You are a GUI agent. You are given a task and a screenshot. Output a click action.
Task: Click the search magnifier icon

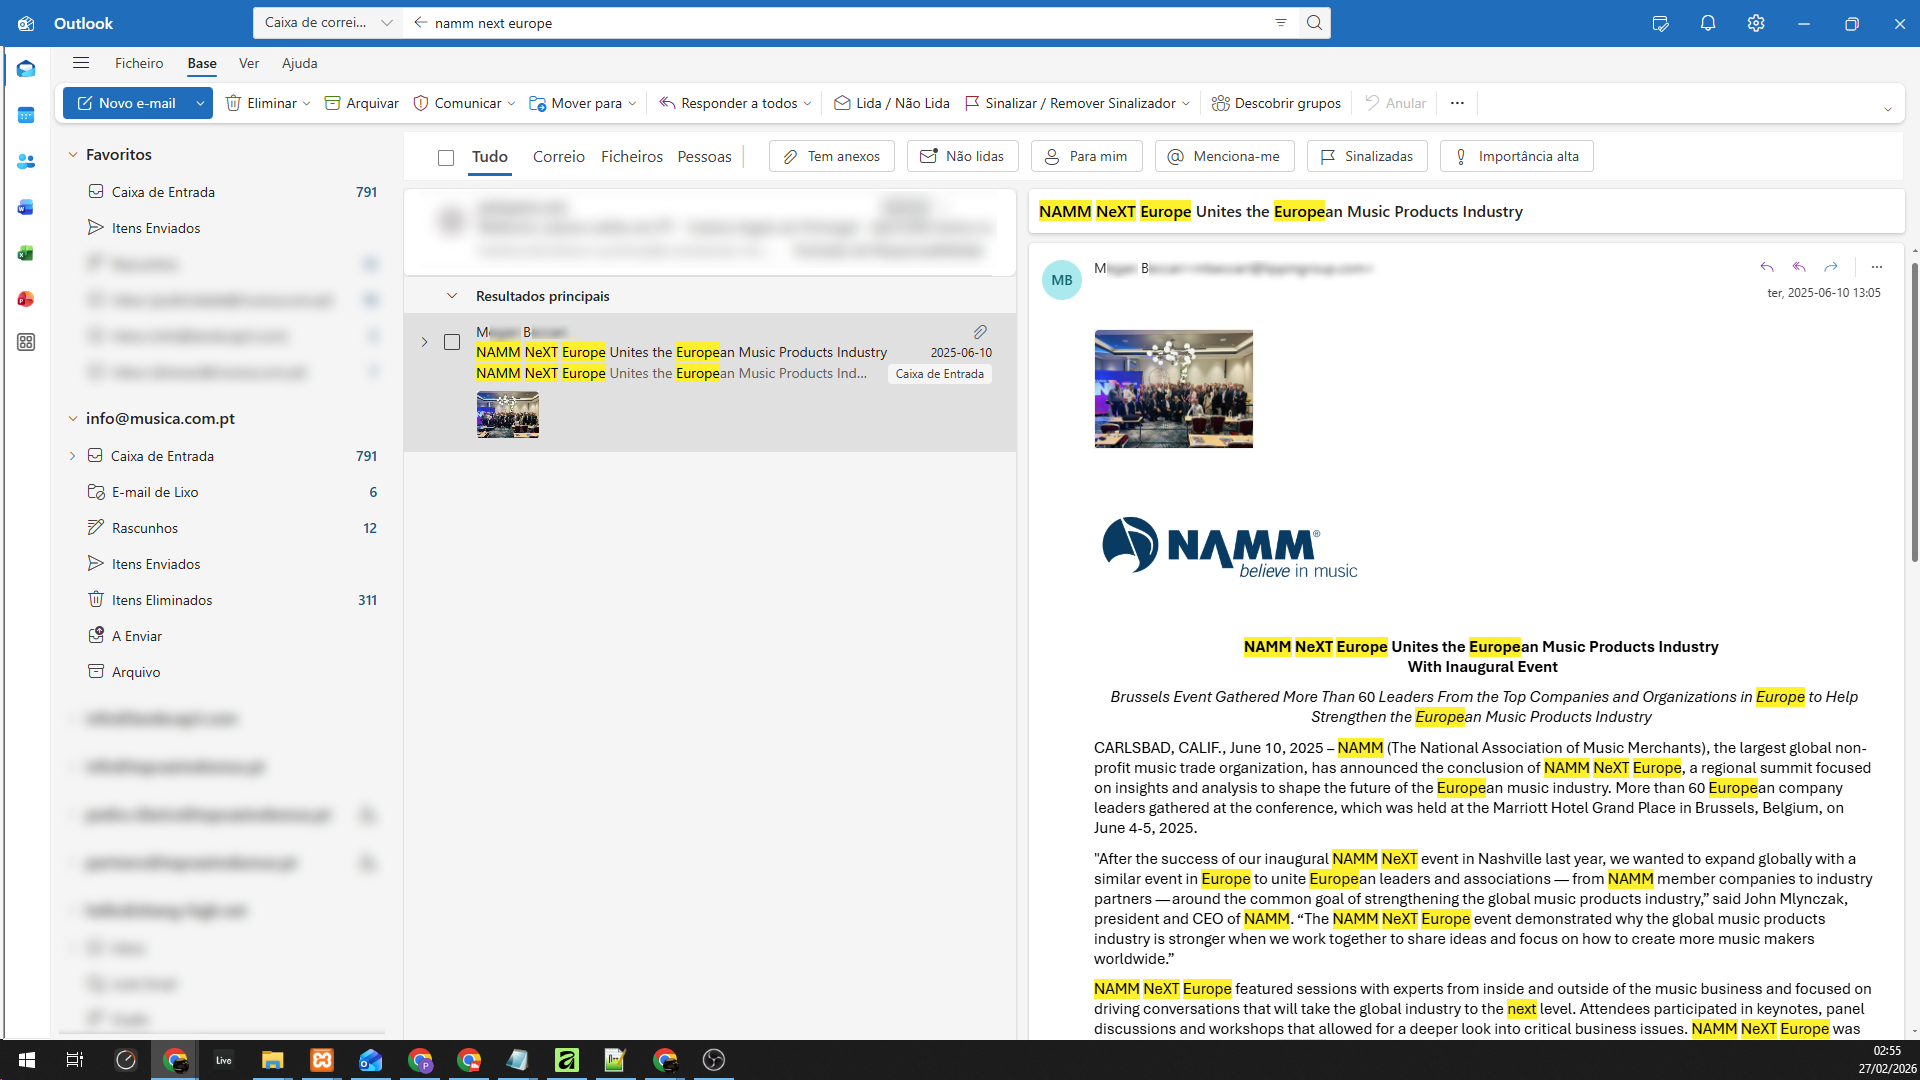1314,23
